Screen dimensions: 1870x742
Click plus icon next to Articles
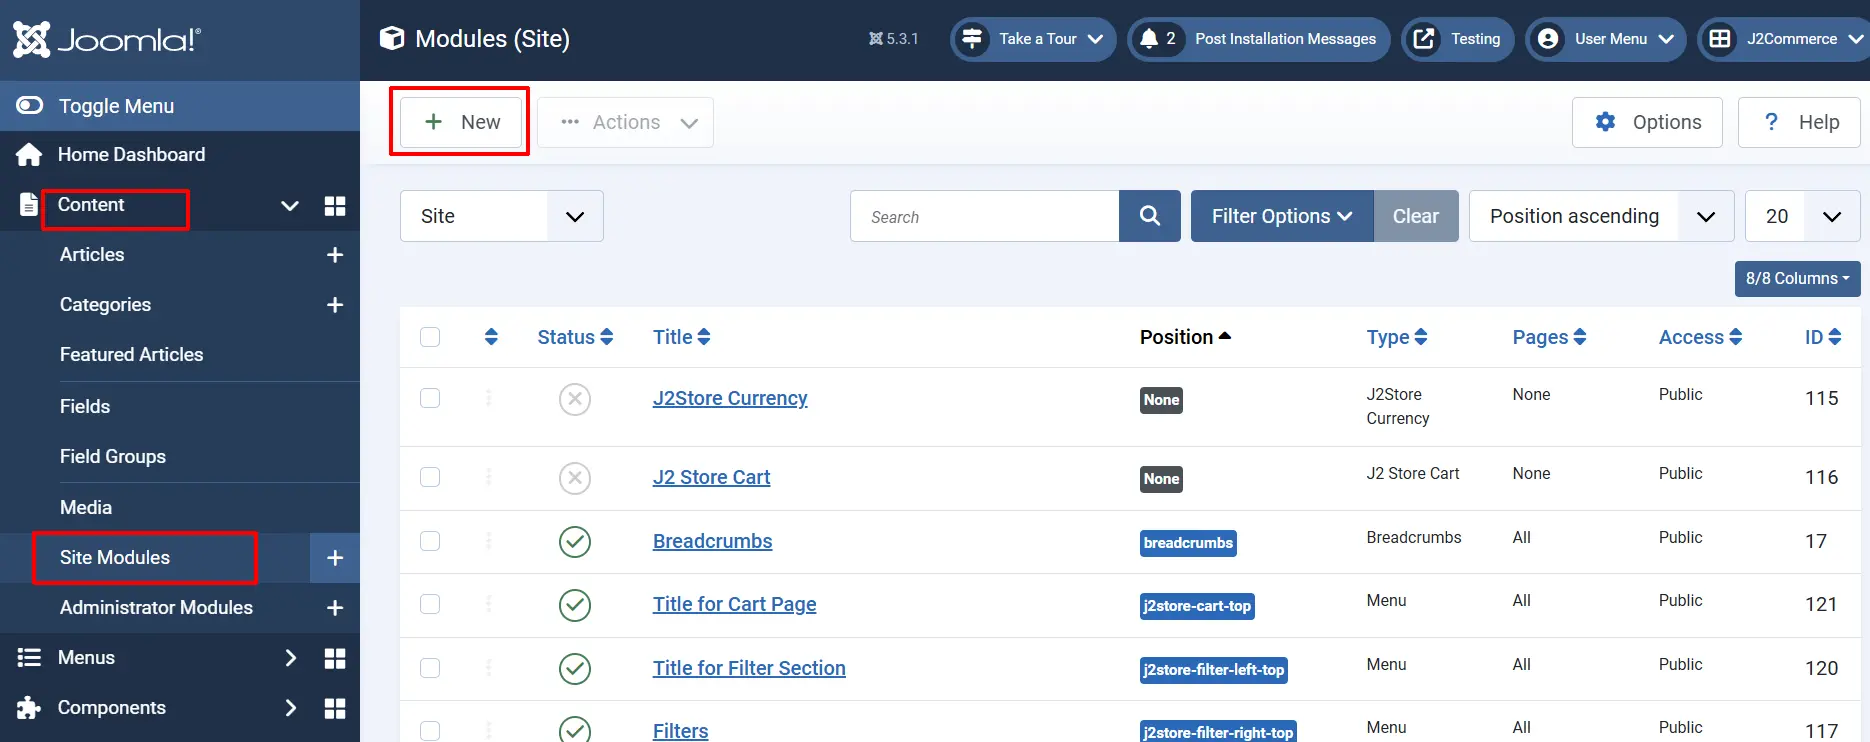click(x=335, y=255)
